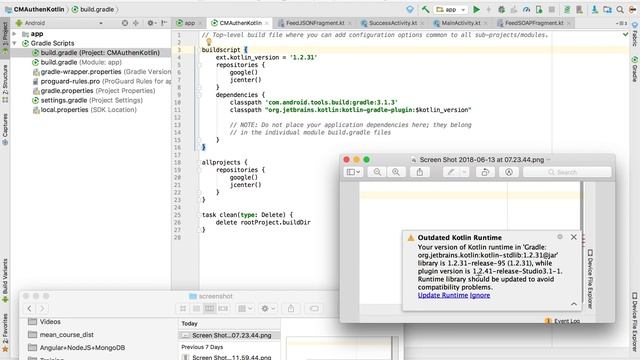Click scroll-from-source target icon in Project panel

coord(125,23)
